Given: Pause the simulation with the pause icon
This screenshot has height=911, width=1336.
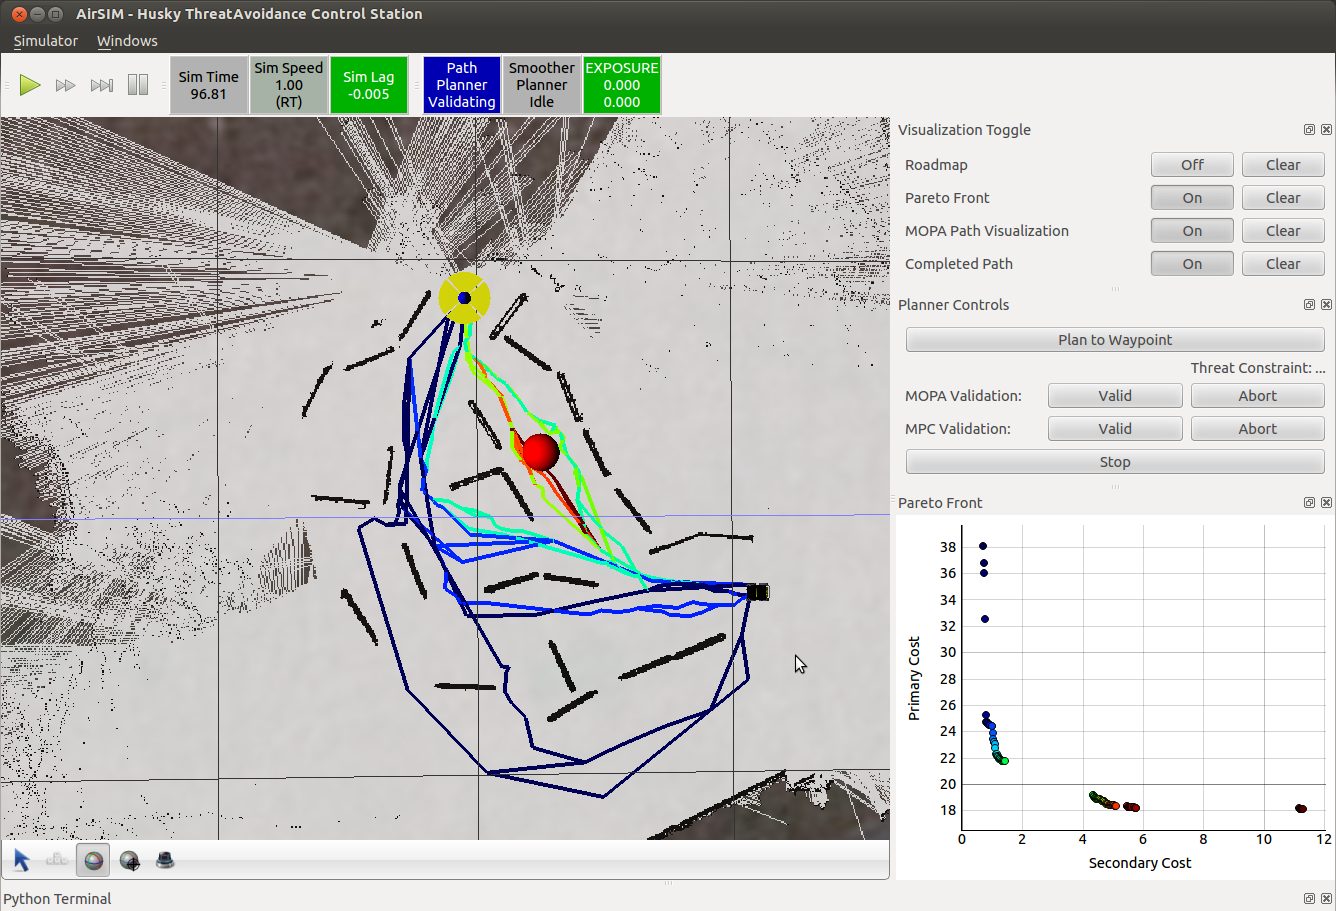Looking at the screenshot, I should pyautogui.click(x=138, y=85).
